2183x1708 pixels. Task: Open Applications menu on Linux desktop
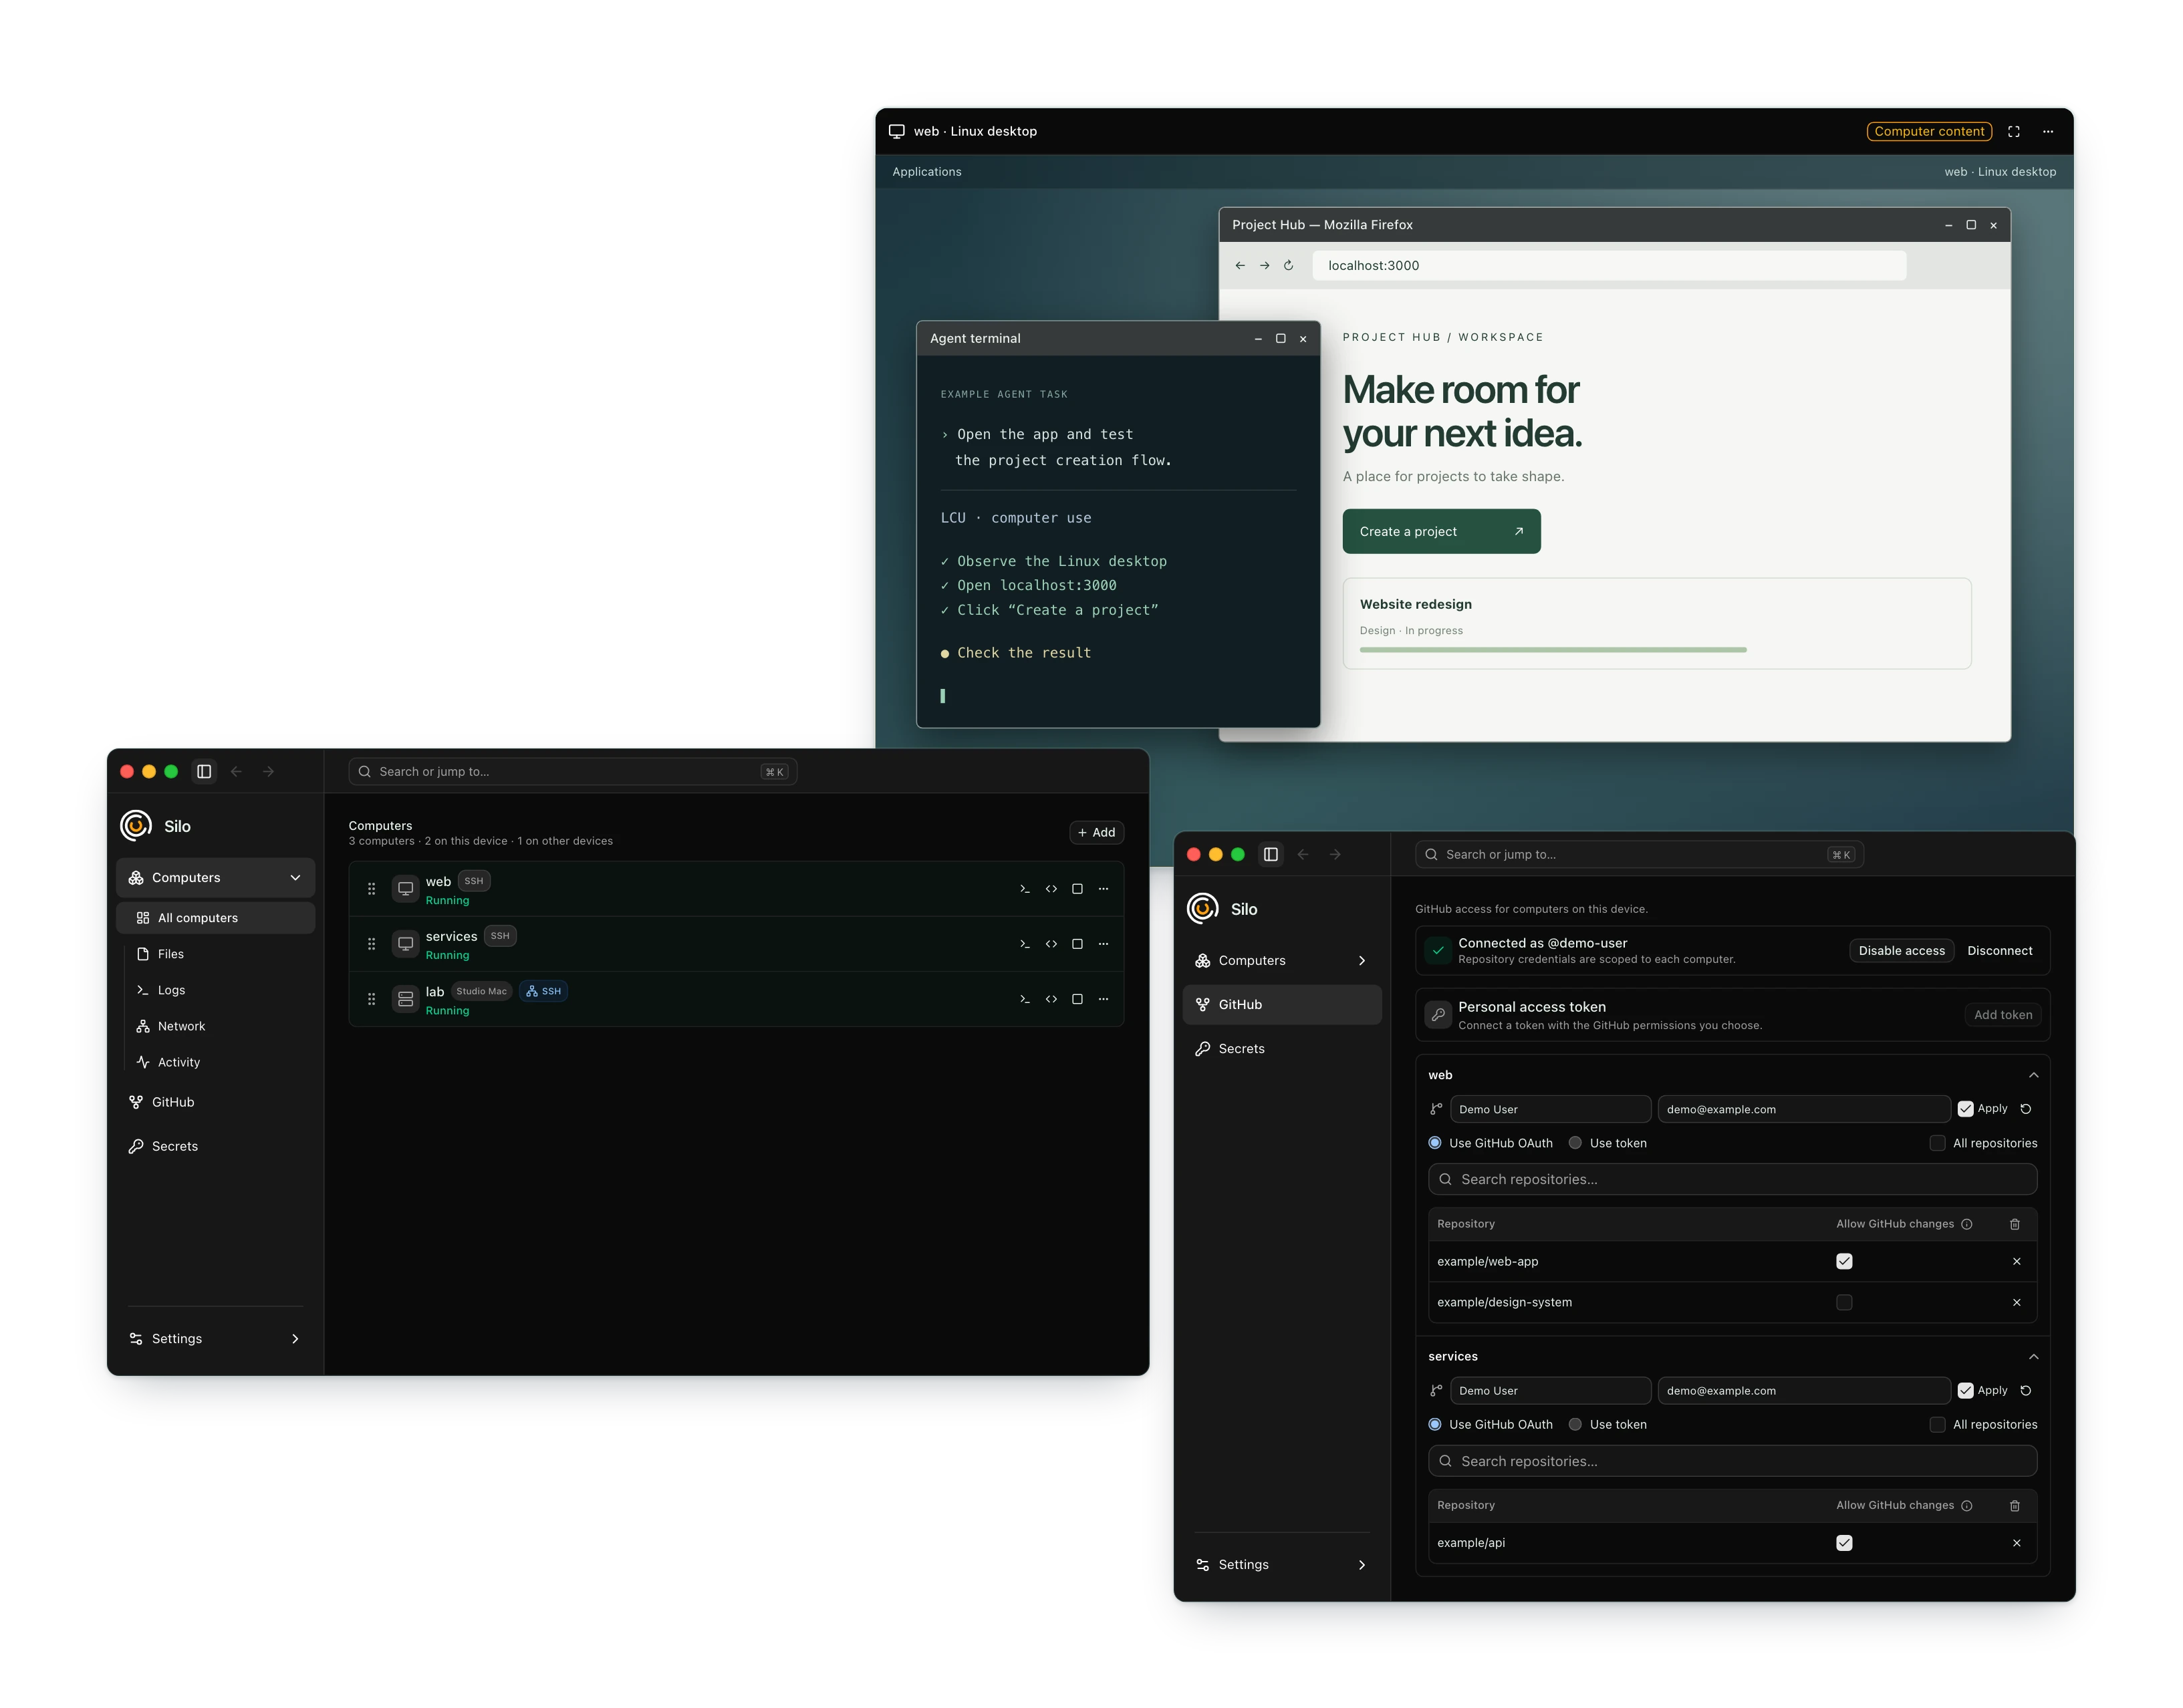point(926,172)
